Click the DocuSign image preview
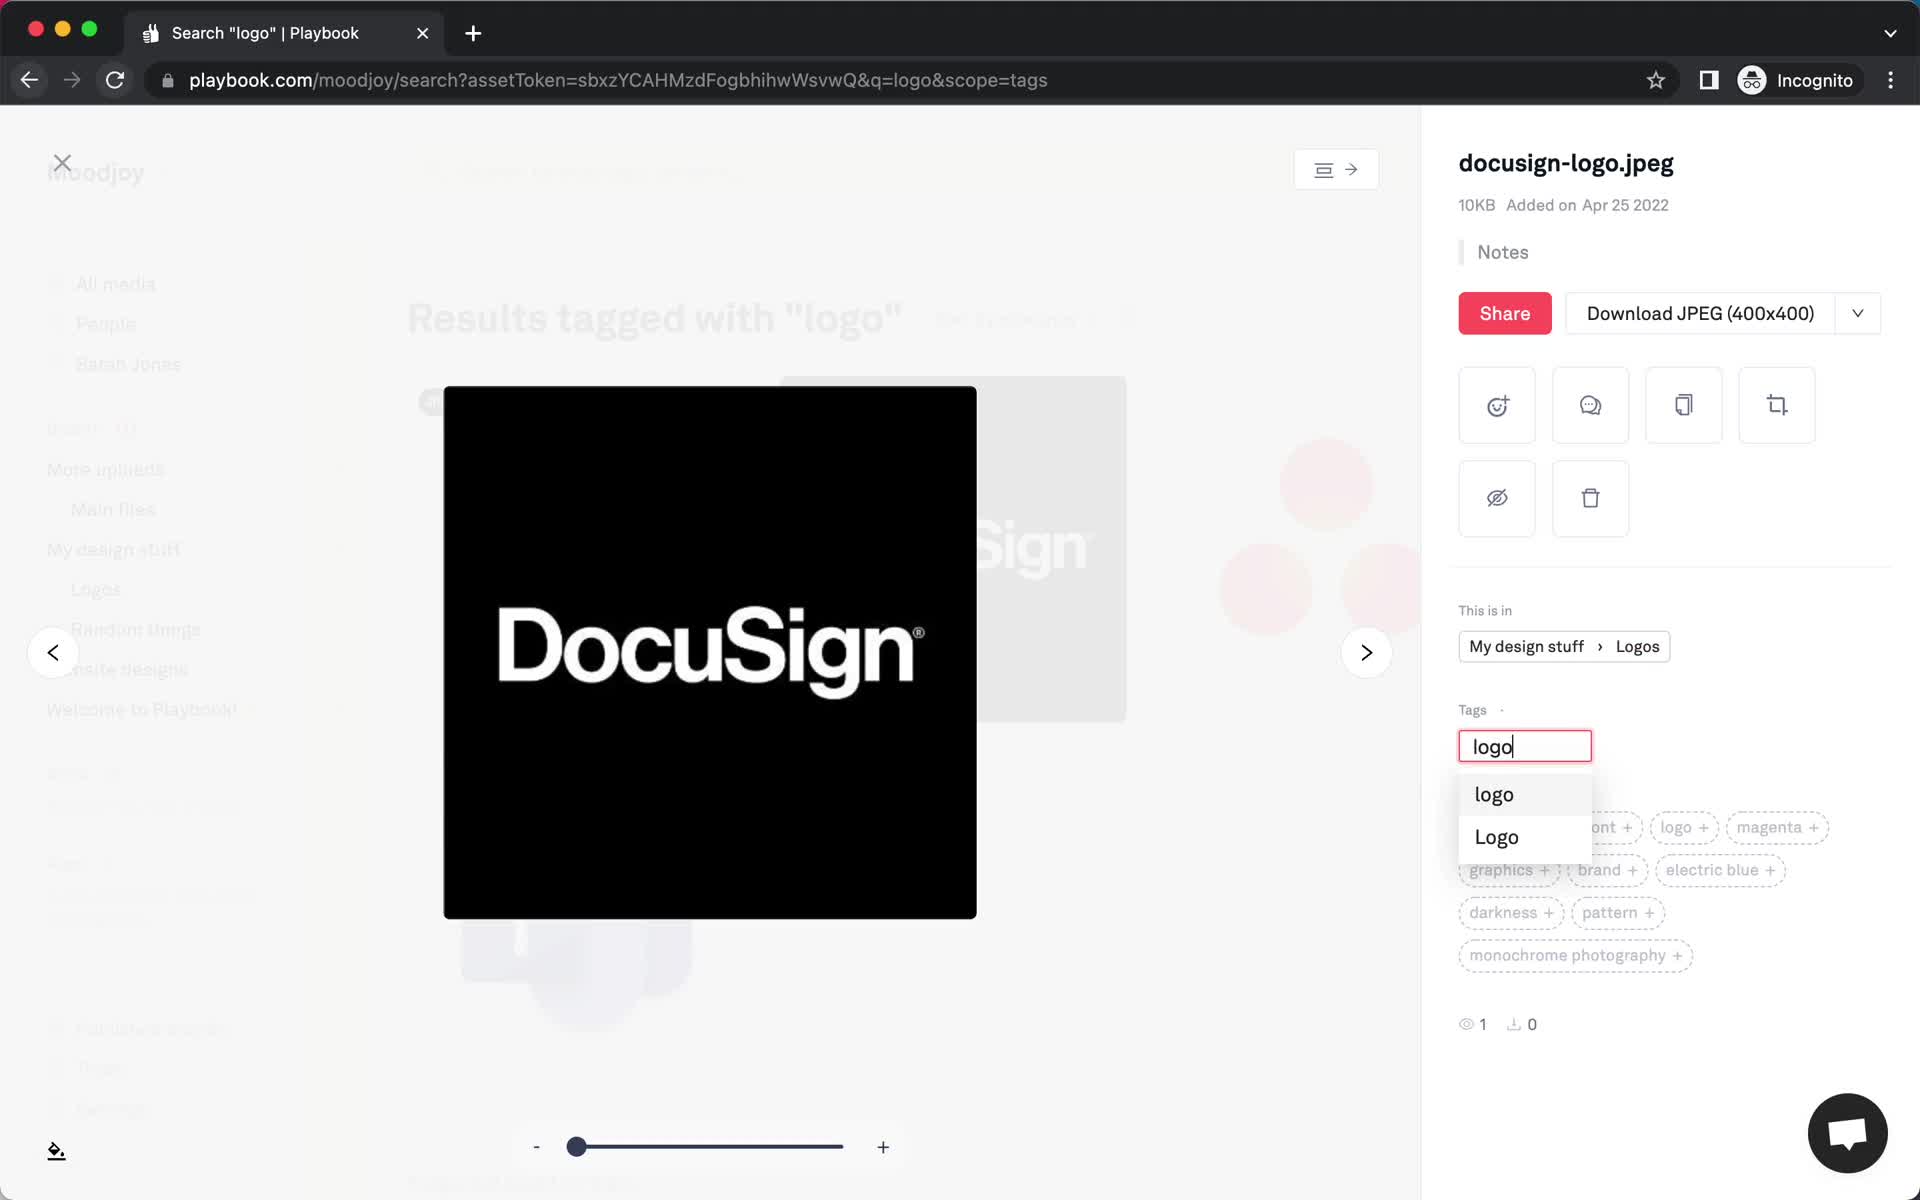Image resolution: width=1920 pixels, height=1200 pixels. [710, 652]
